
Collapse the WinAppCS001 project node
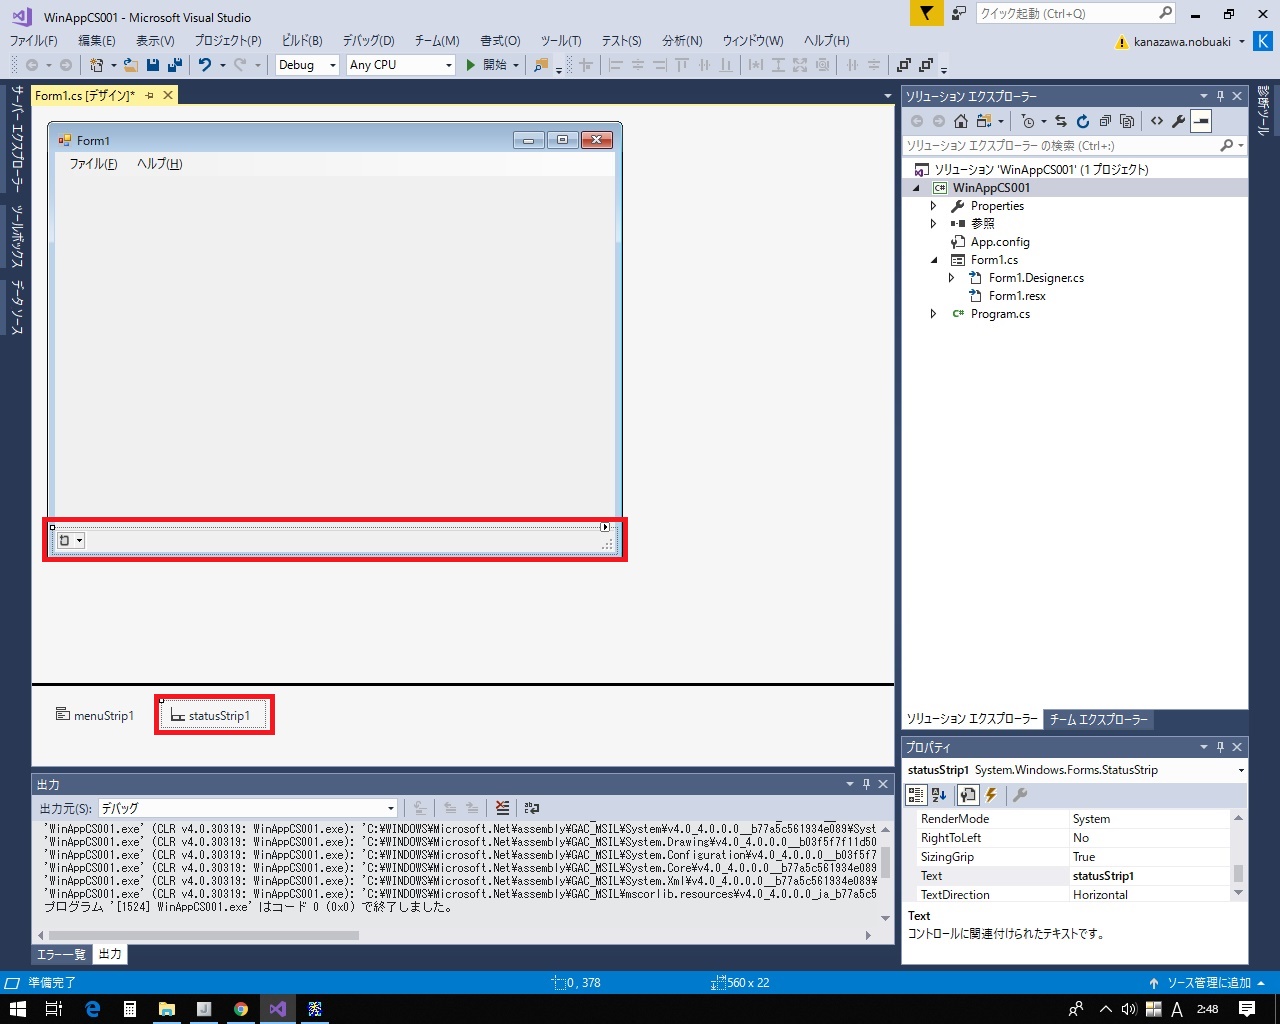coord(916,188)
